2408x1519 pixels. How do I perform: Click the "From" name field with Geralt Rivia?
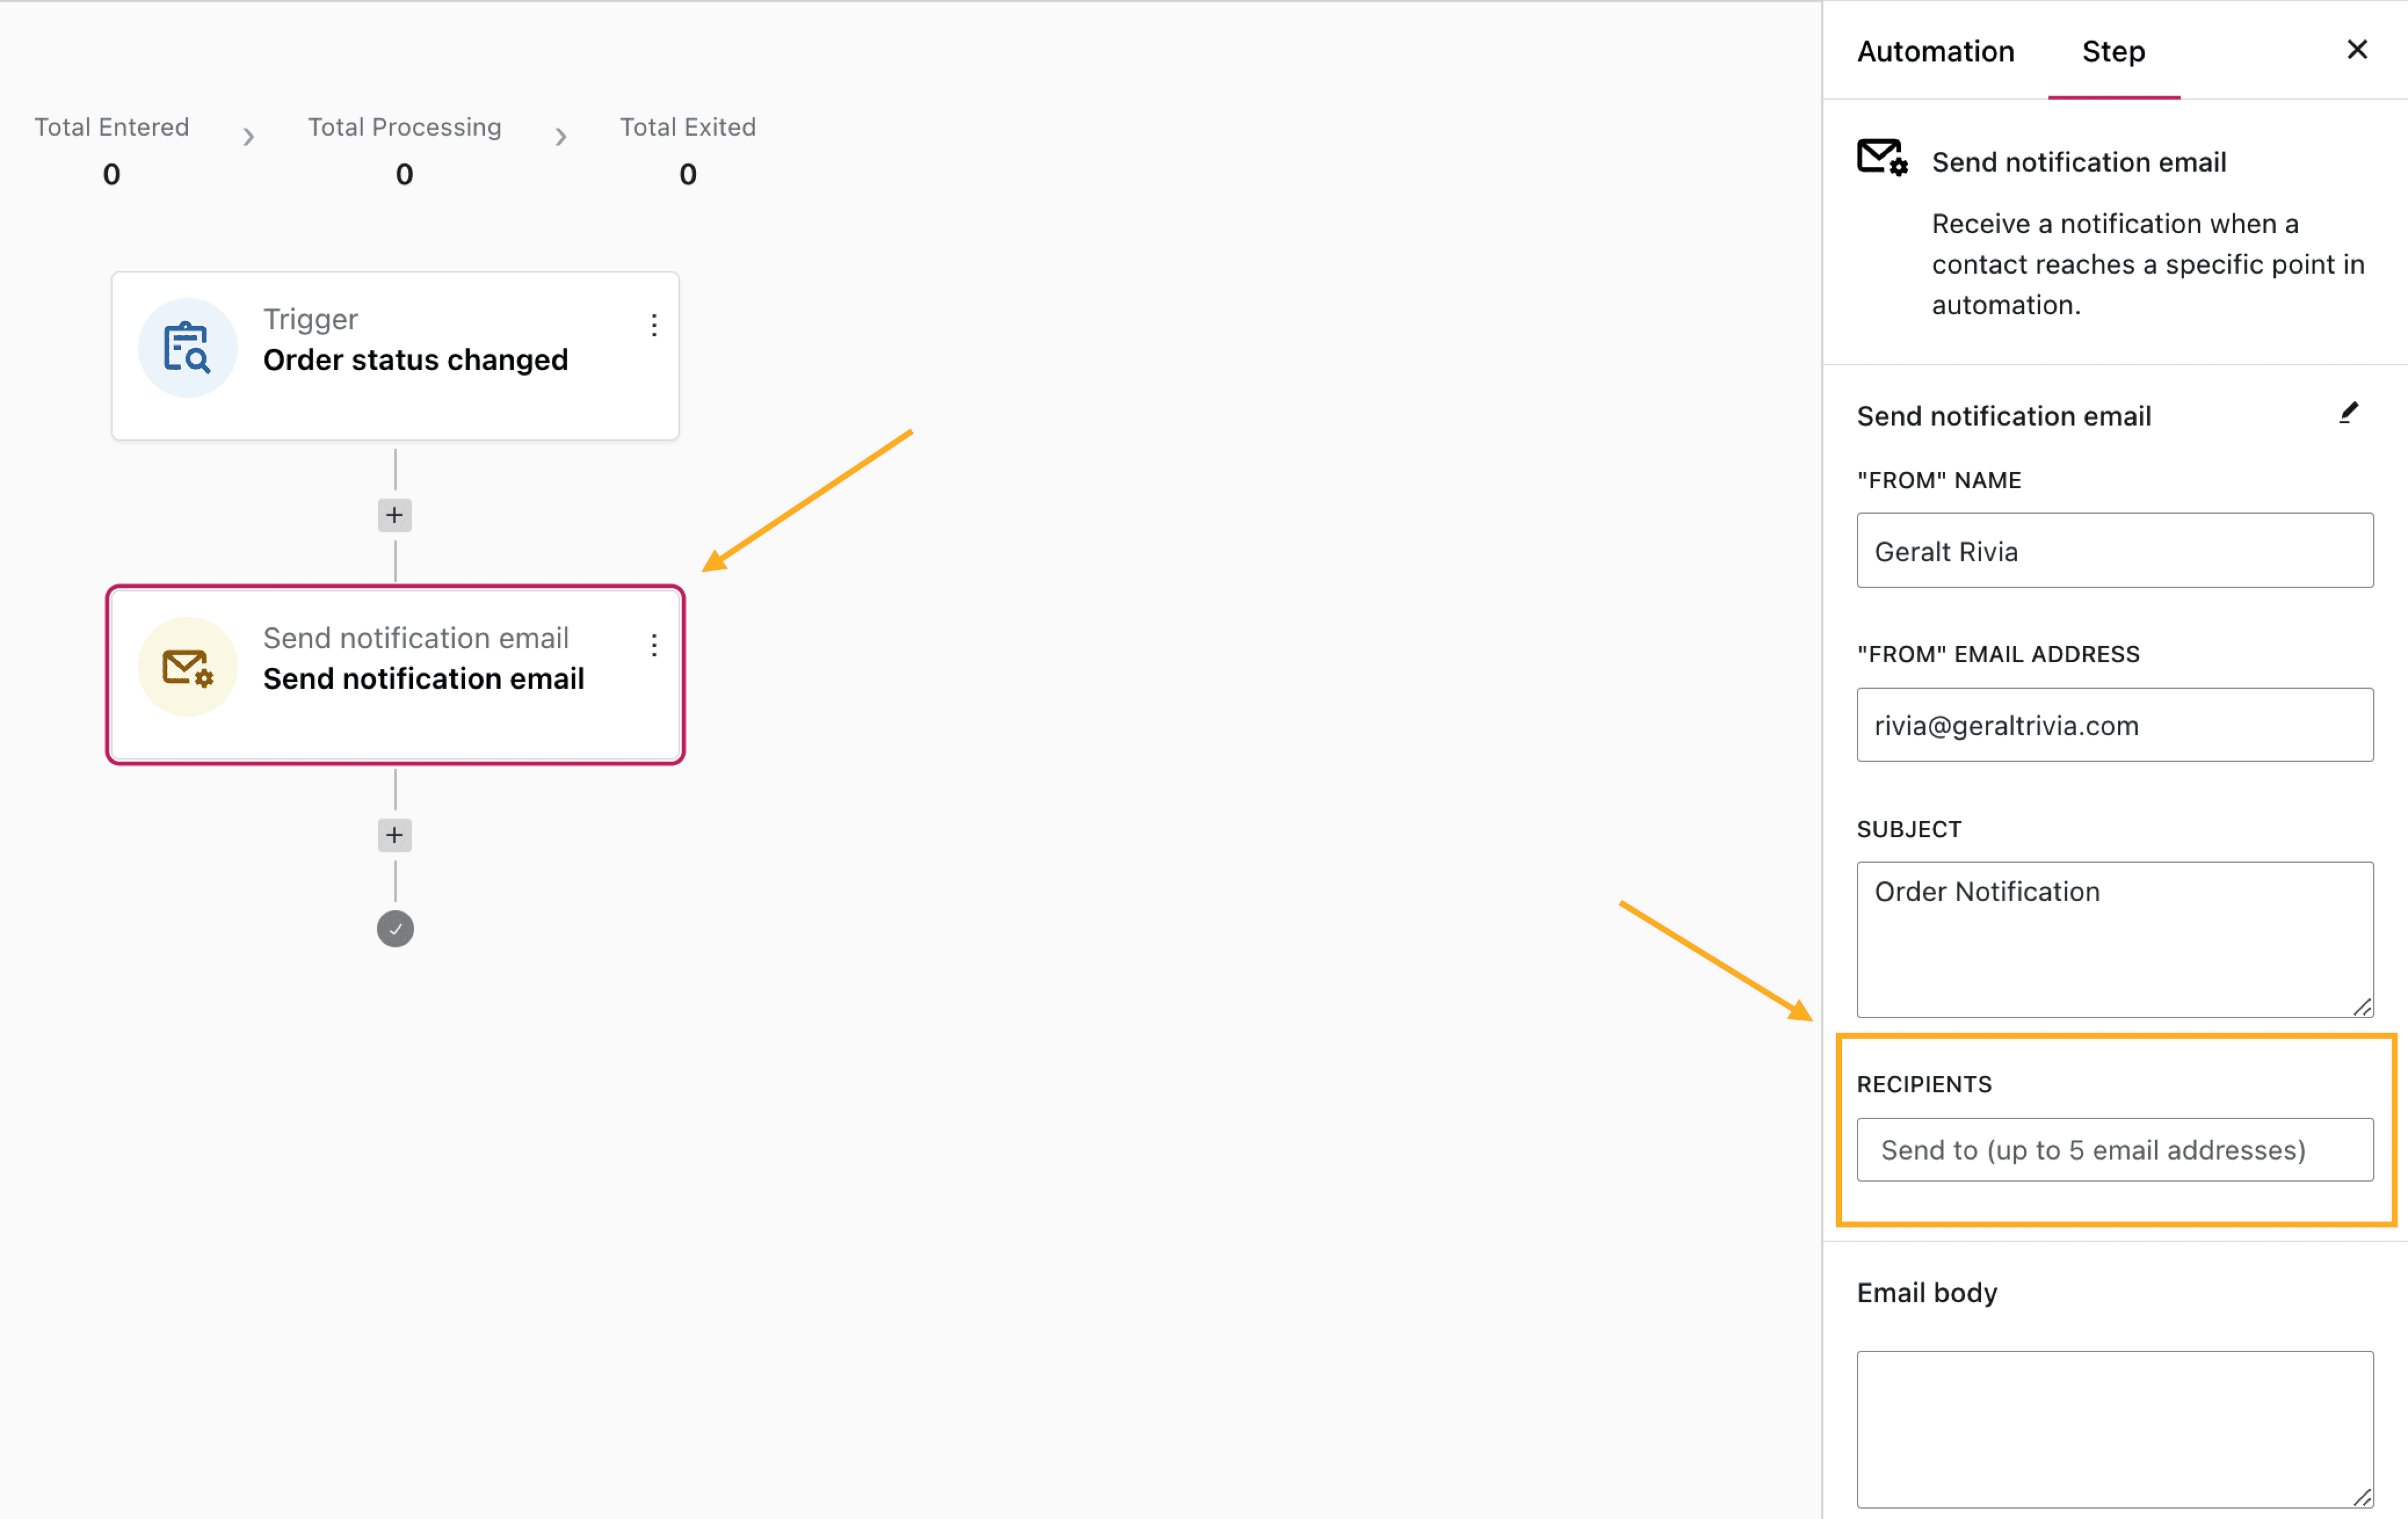point(2114,551)
